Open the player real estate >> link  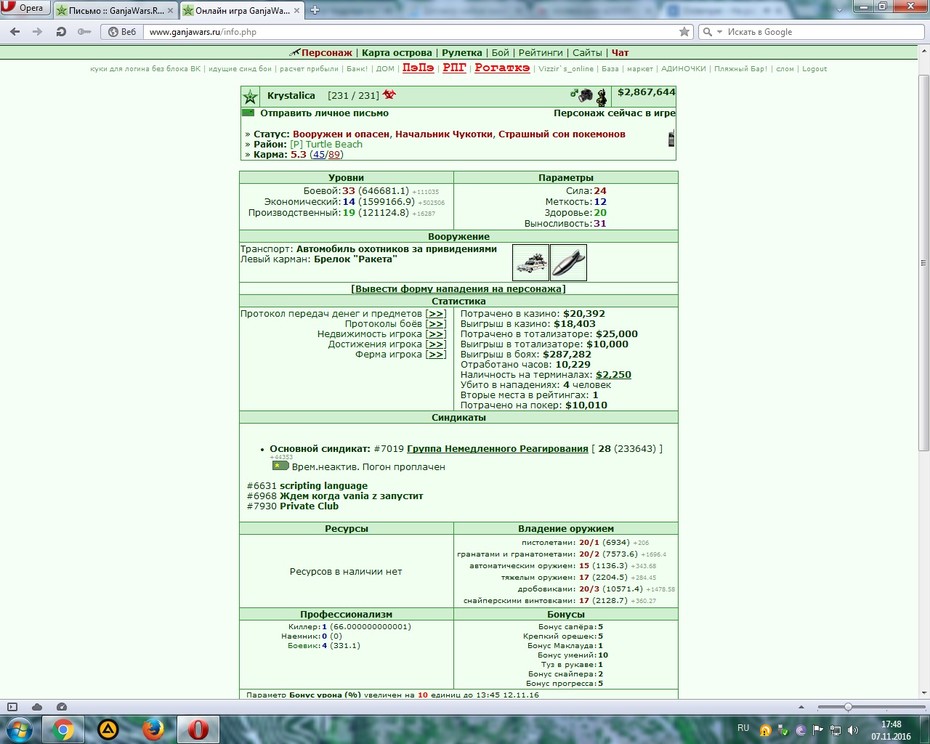tap(436, 334)
